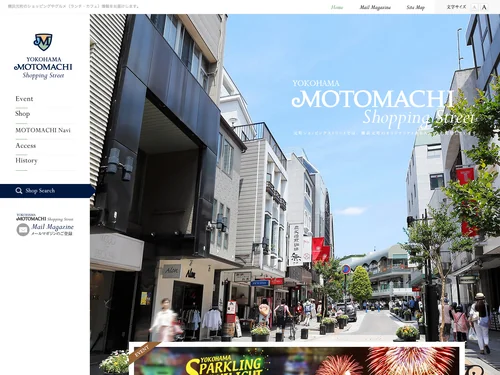Open the Event menu item
Screen dimensions: 500x375
[24, 99]
